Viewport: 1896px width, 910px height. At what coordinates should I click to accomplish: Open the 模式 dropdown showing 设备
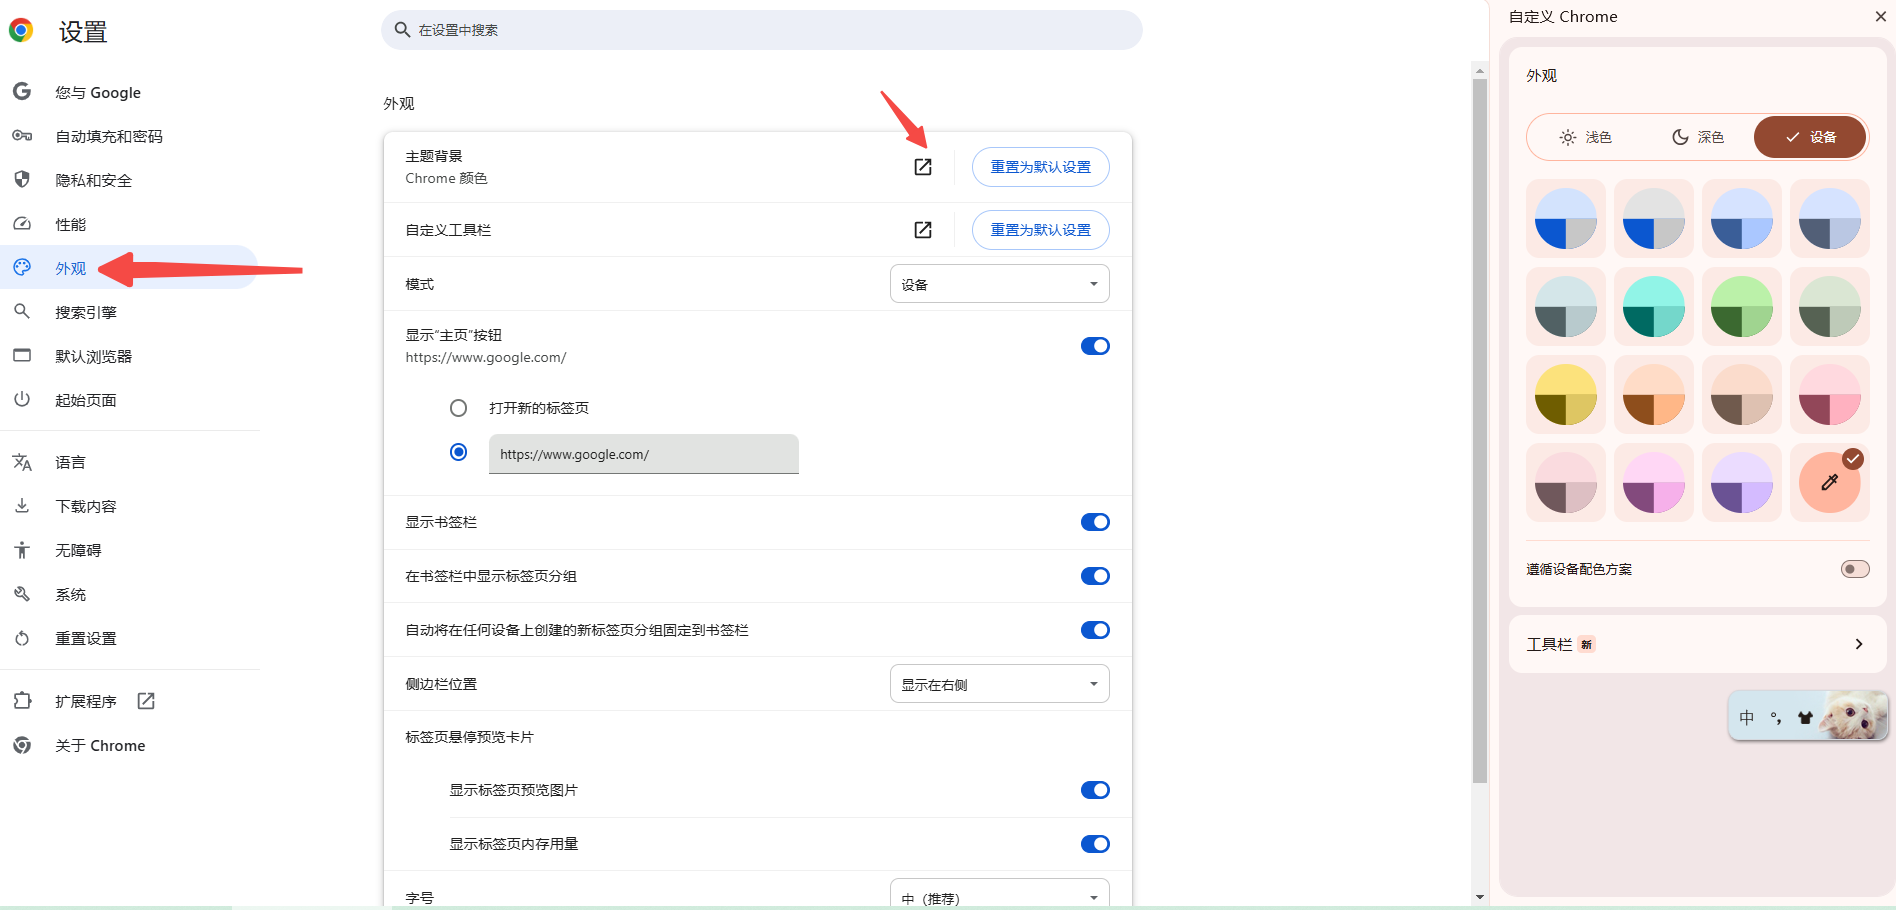(x=1000, y=284)
